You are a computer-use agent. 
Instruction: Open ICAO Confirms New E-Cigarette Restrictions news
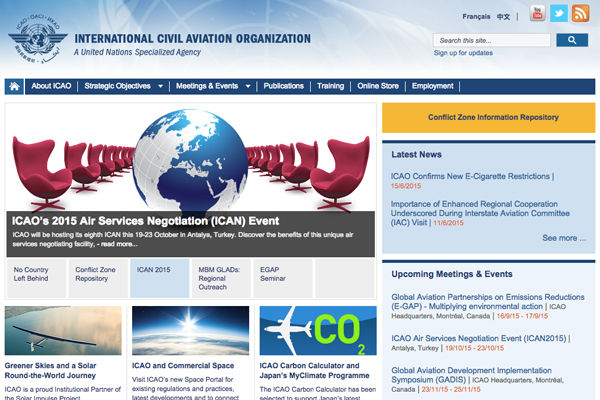470,176
